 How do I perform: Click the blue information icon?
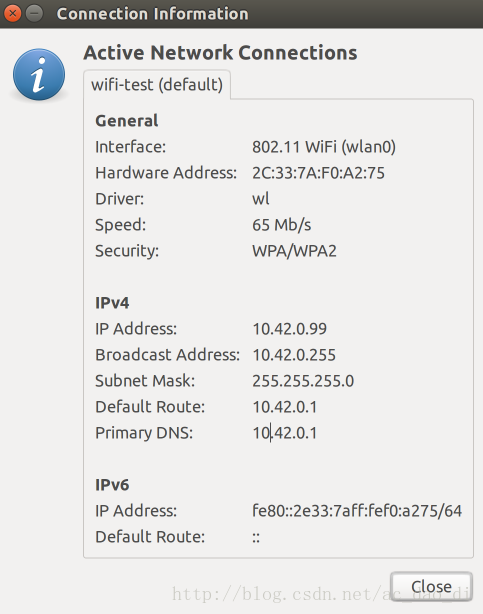39,74
